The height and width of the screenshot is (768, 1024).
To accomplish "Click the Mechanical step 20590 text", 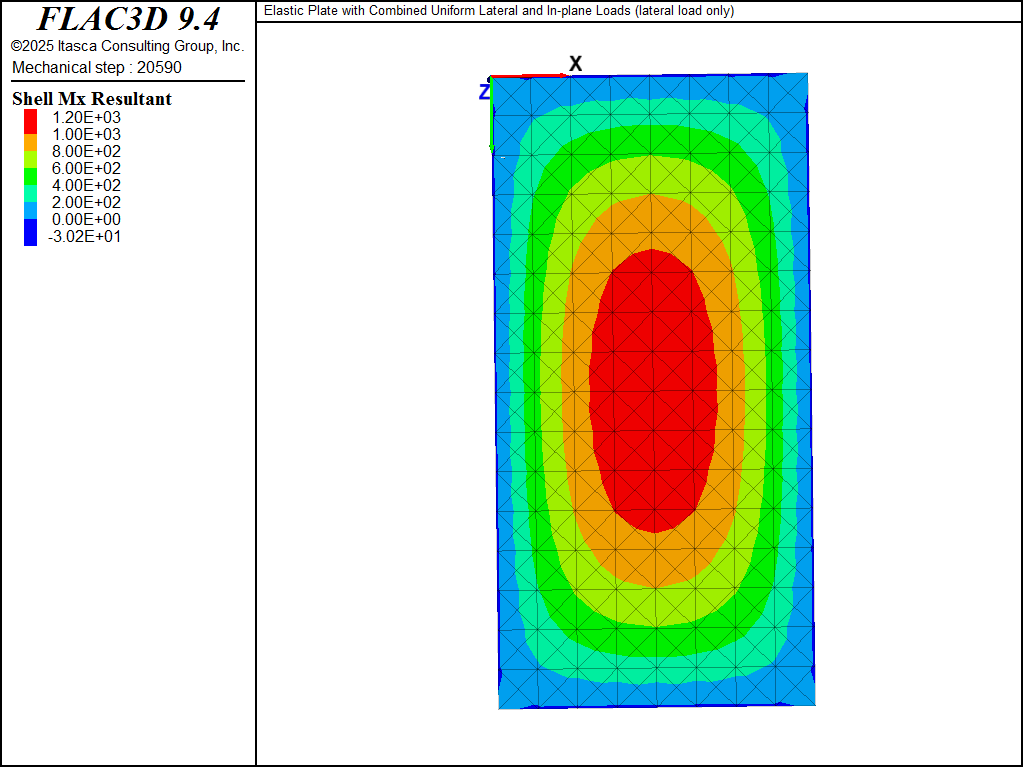I will [x=97, y=67].
